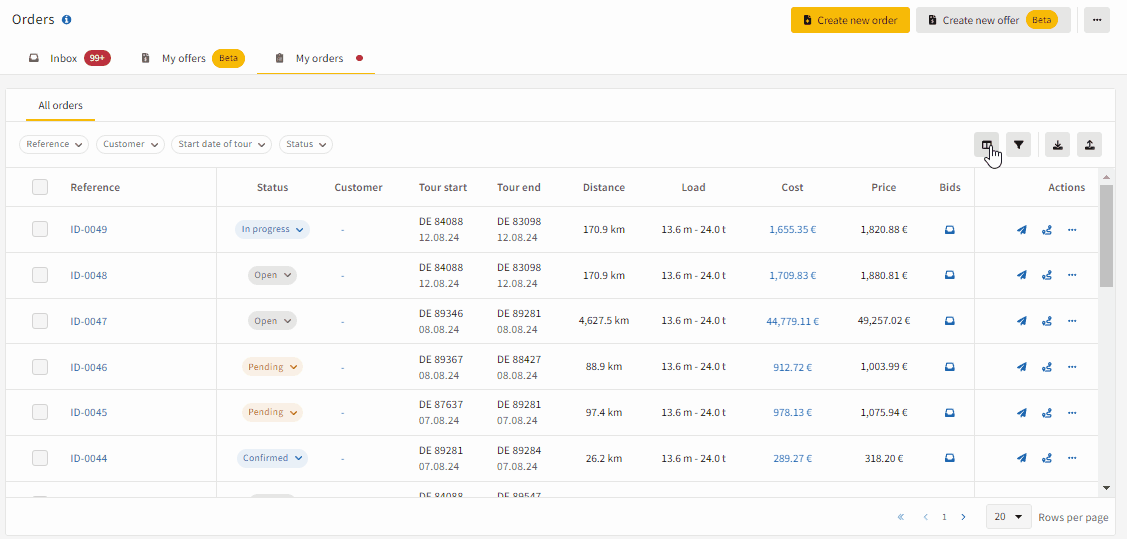
Task: Open the Customer filter dropdown
Action: [130, 144]
